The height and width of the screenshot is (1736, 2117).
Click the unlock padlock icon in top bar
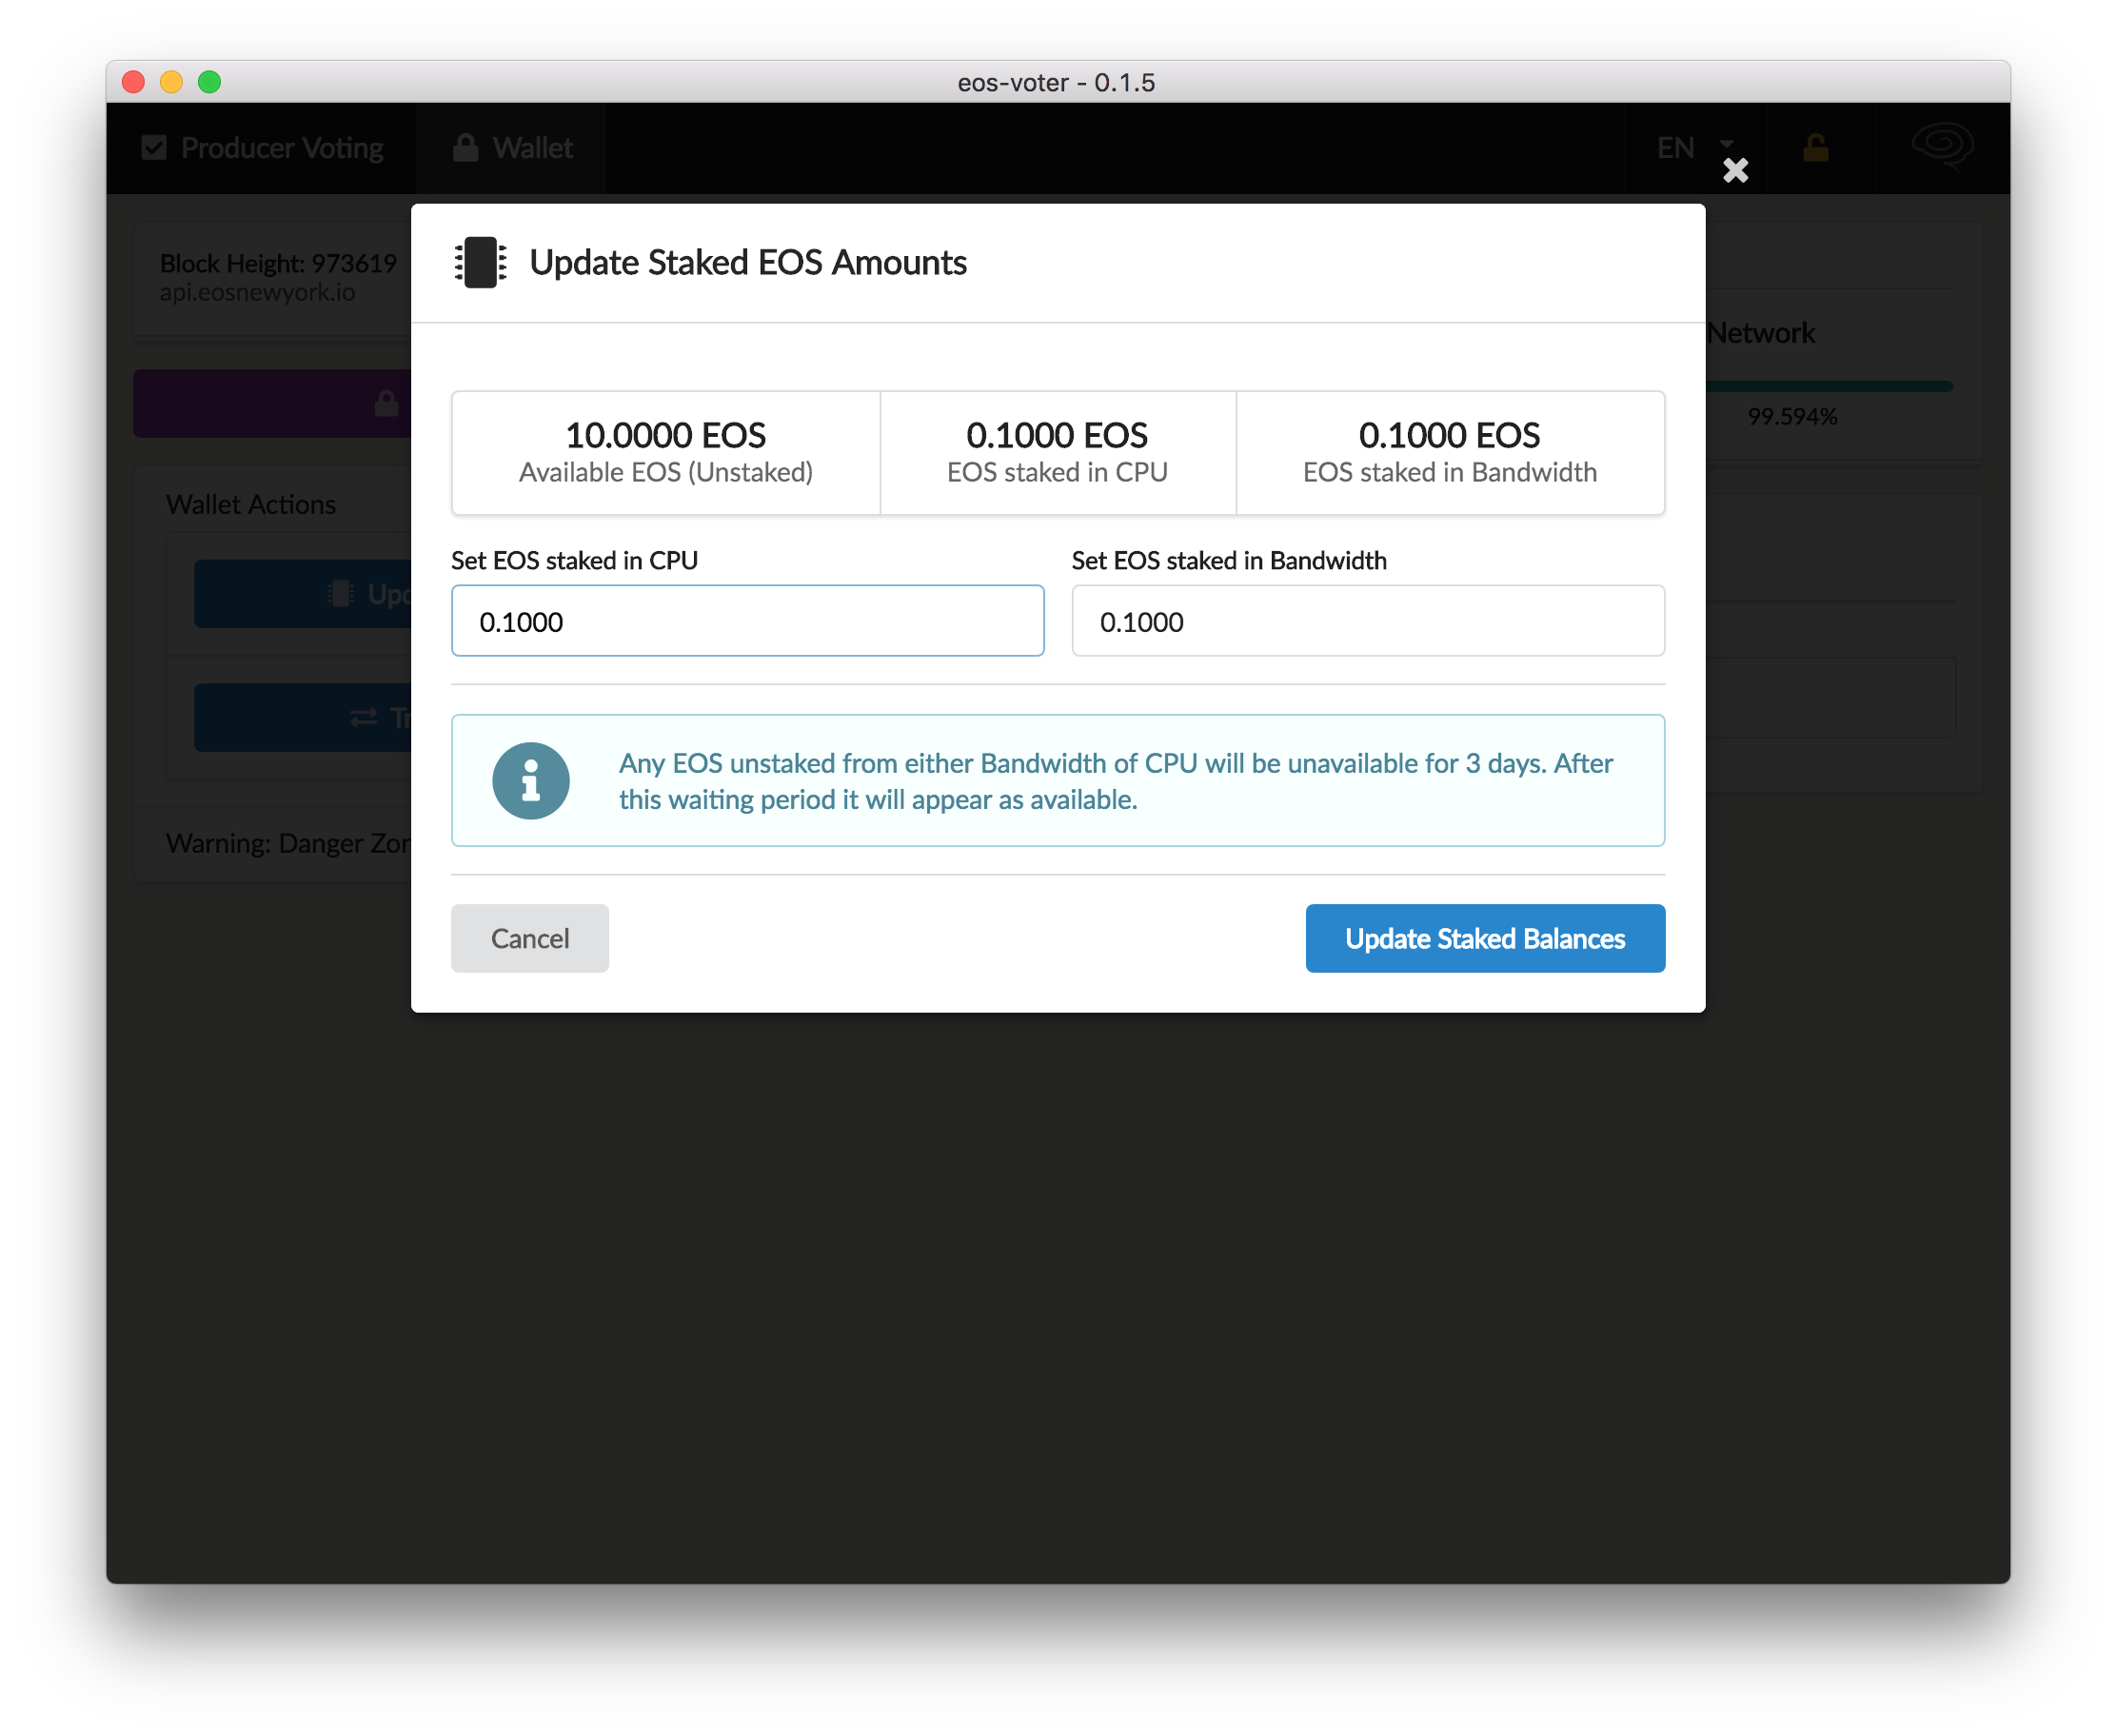pyautogui.click(x=1815, y=148)
